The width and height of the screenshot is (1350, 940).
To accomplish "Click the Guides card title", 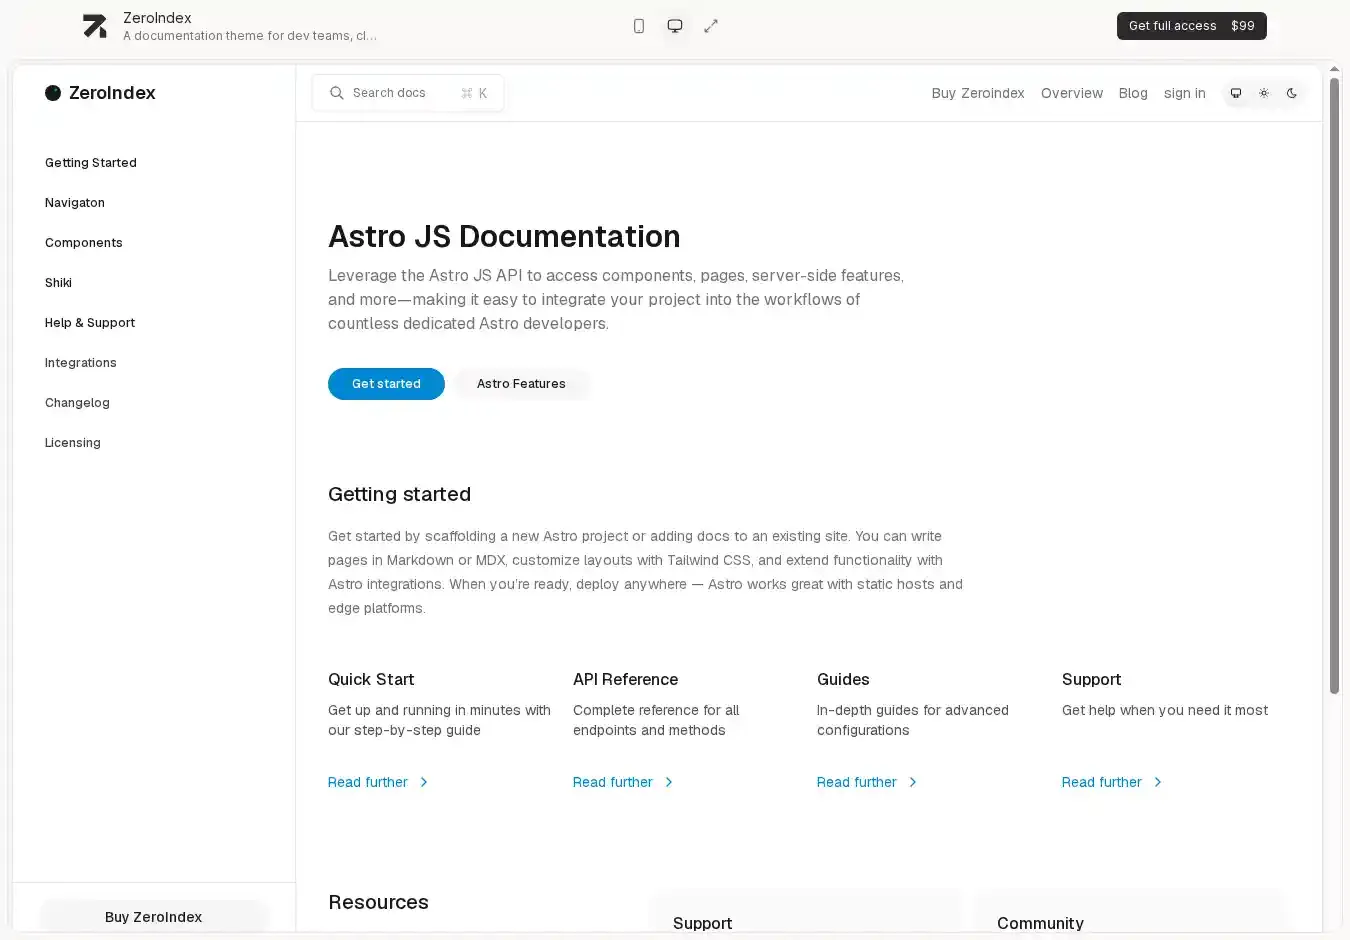I will 843,679.
